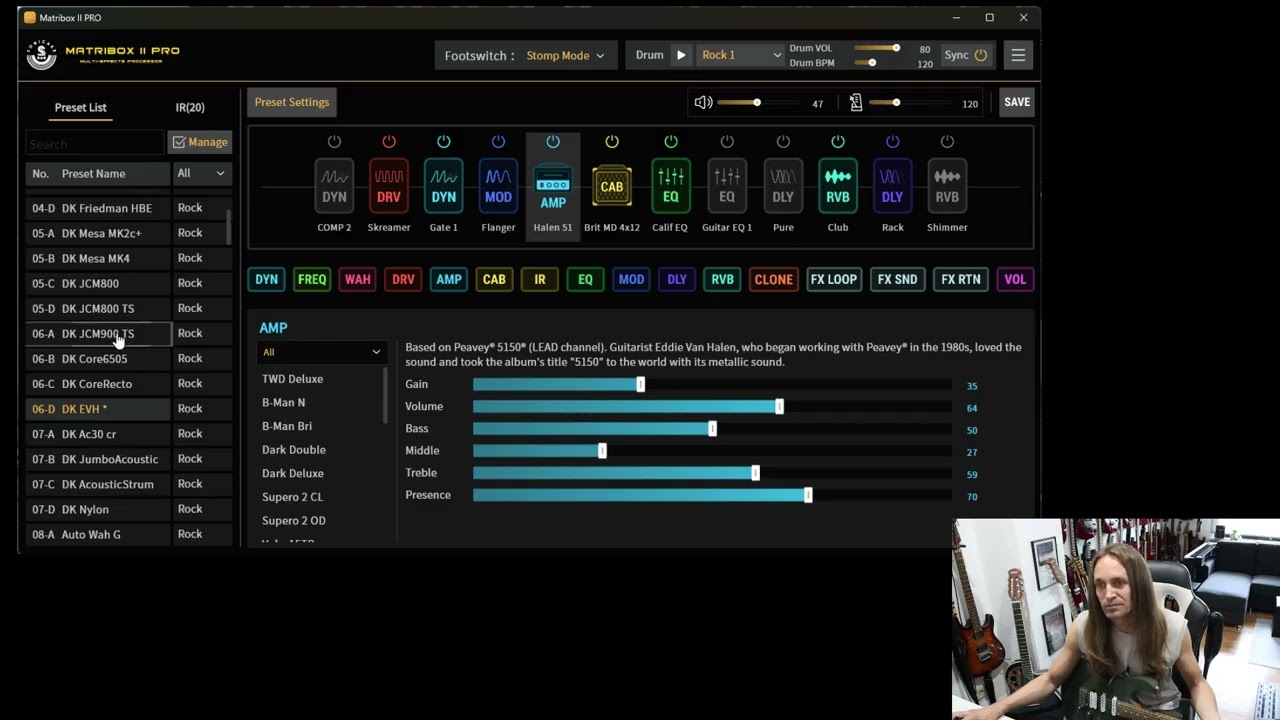Choose the FX LOOP category
Image resolution: width=1280 pixels, height=720 pixels.
833,280
